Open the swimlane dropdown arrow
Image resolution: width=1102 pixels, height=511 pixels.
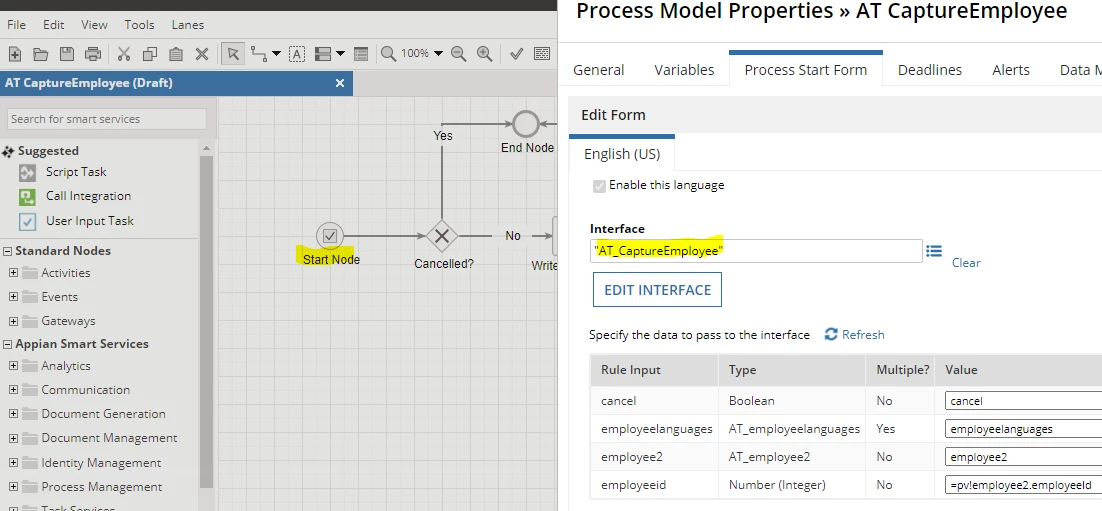(340, 54)
